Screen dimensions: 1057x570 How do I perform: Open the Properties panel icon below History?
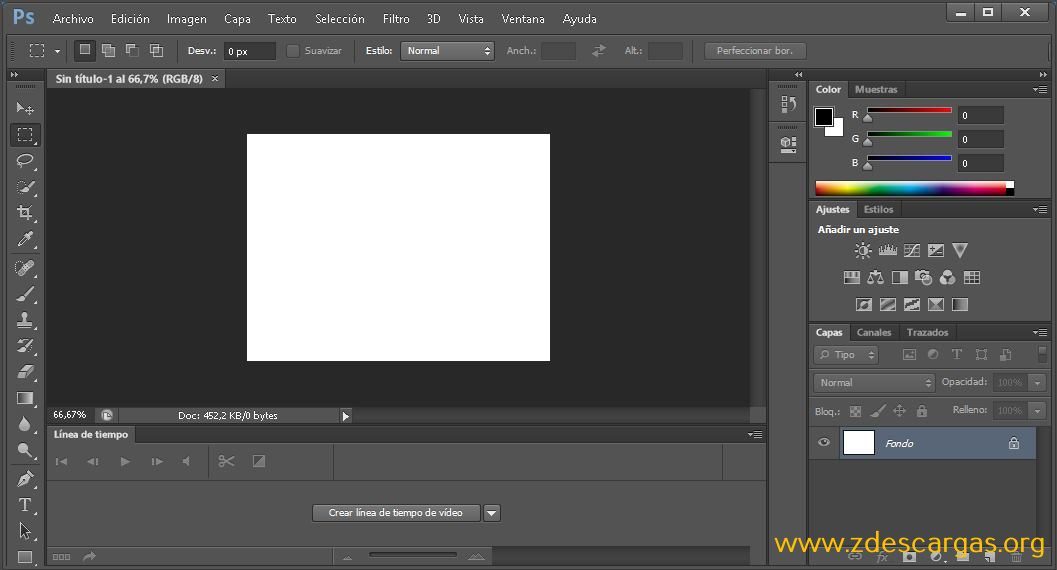788,144
